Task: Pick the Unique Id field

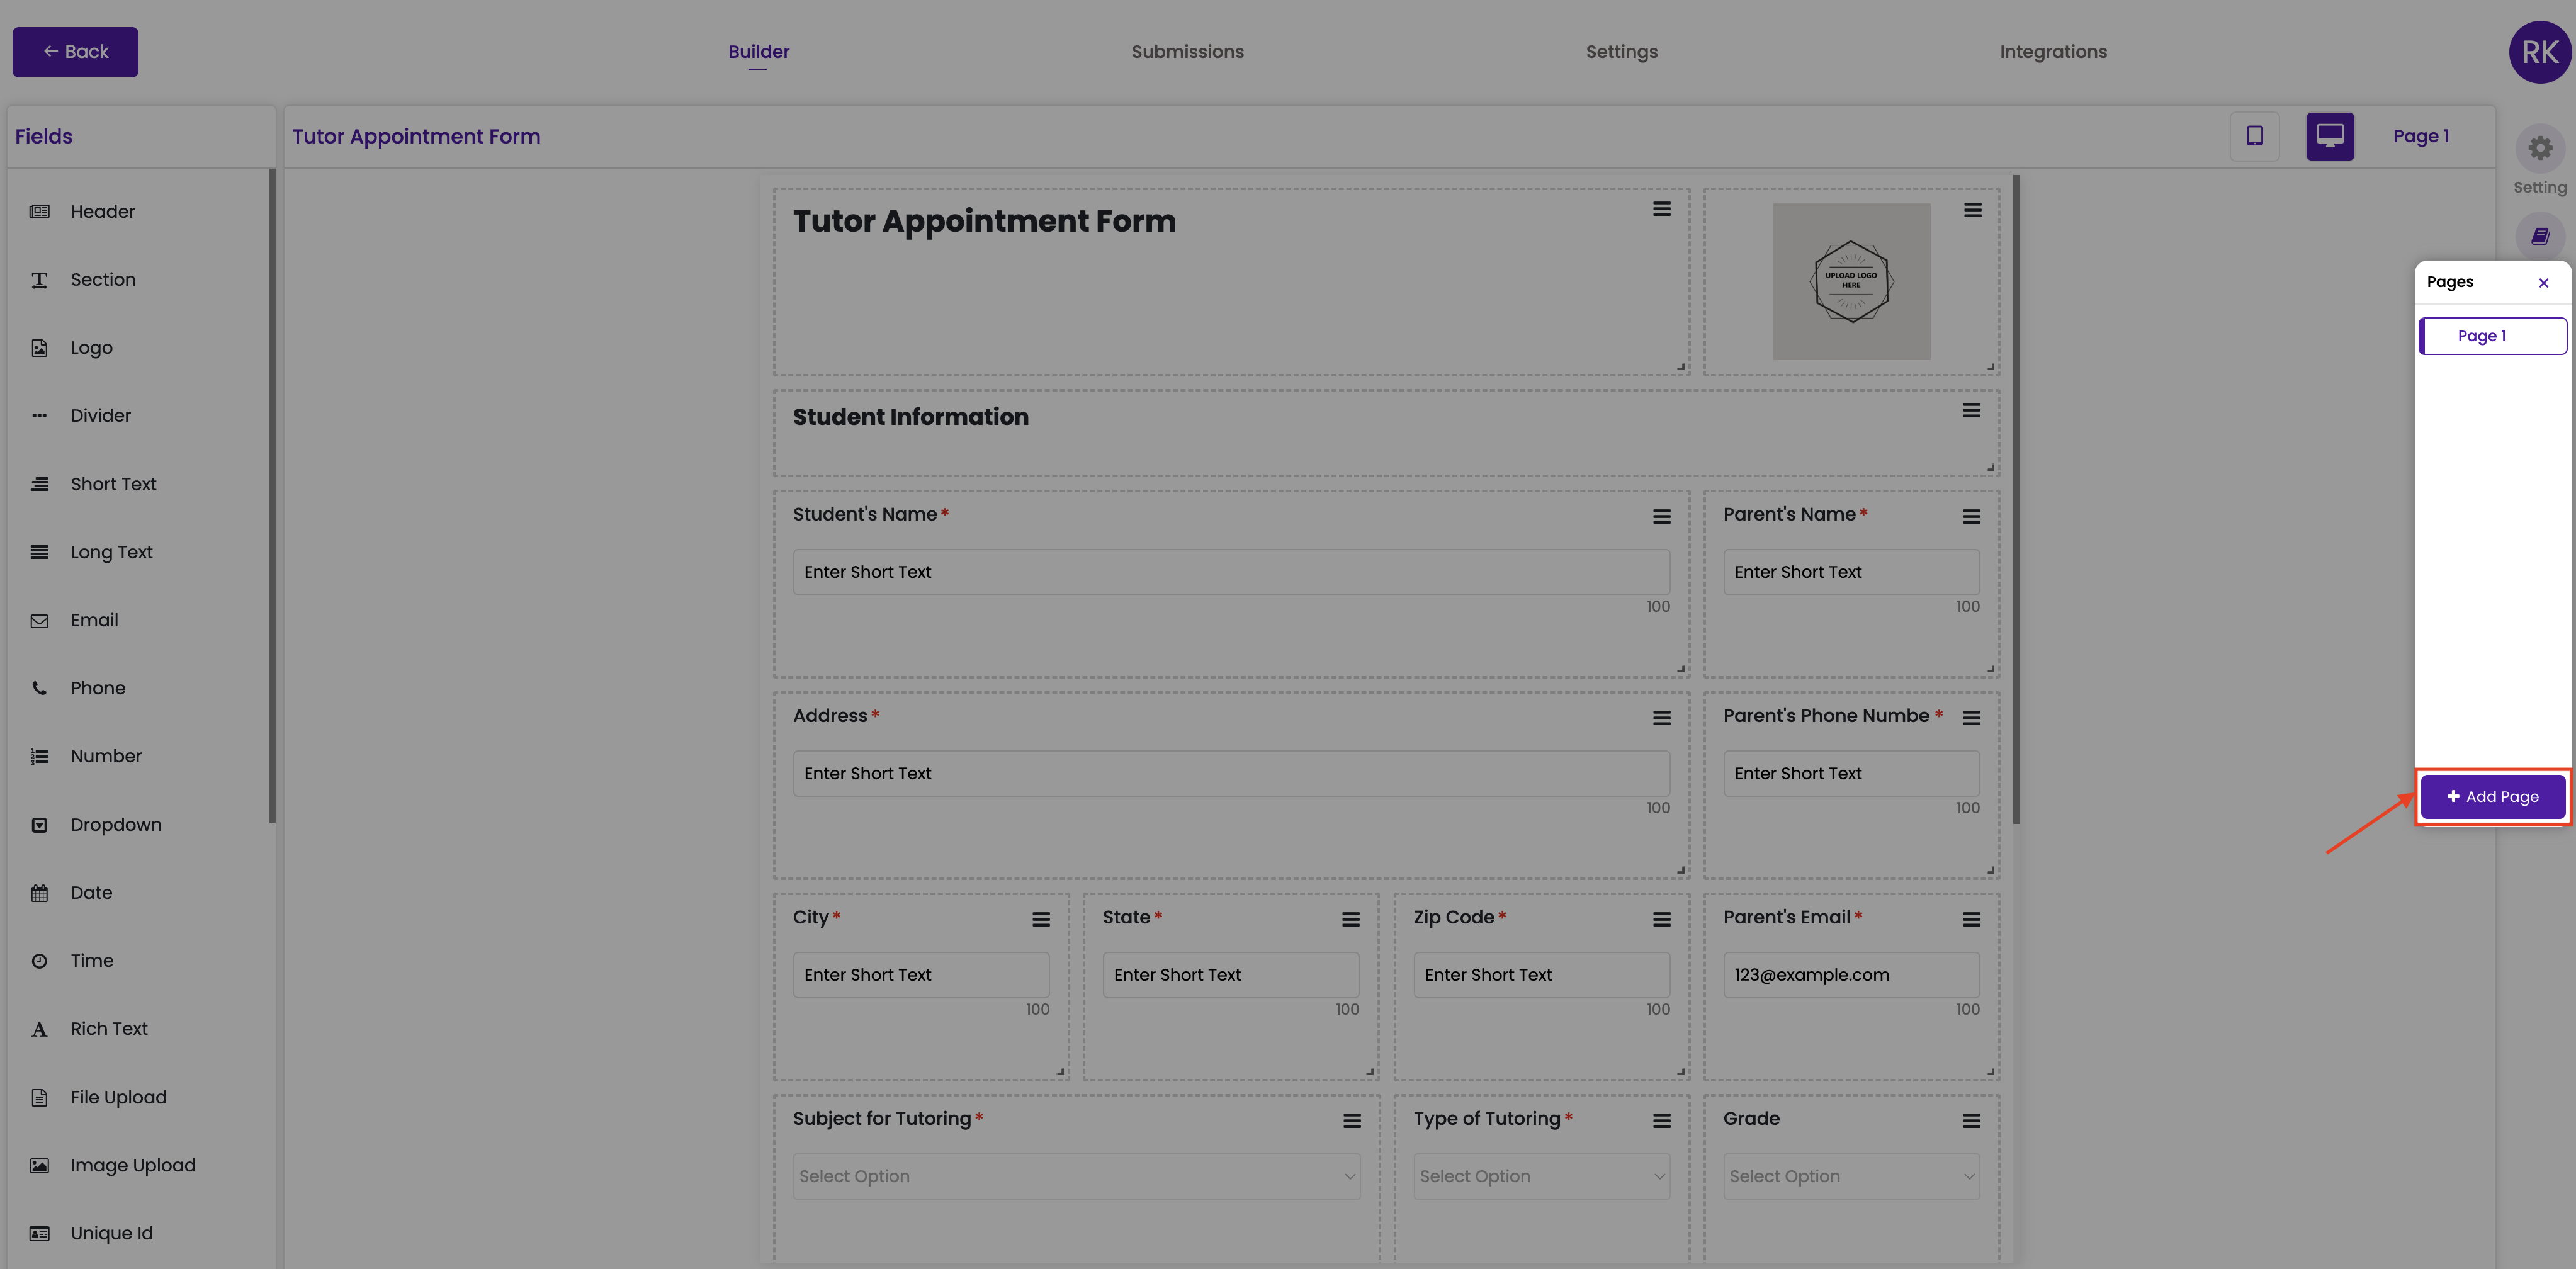Action: [x=111, y=1233]
